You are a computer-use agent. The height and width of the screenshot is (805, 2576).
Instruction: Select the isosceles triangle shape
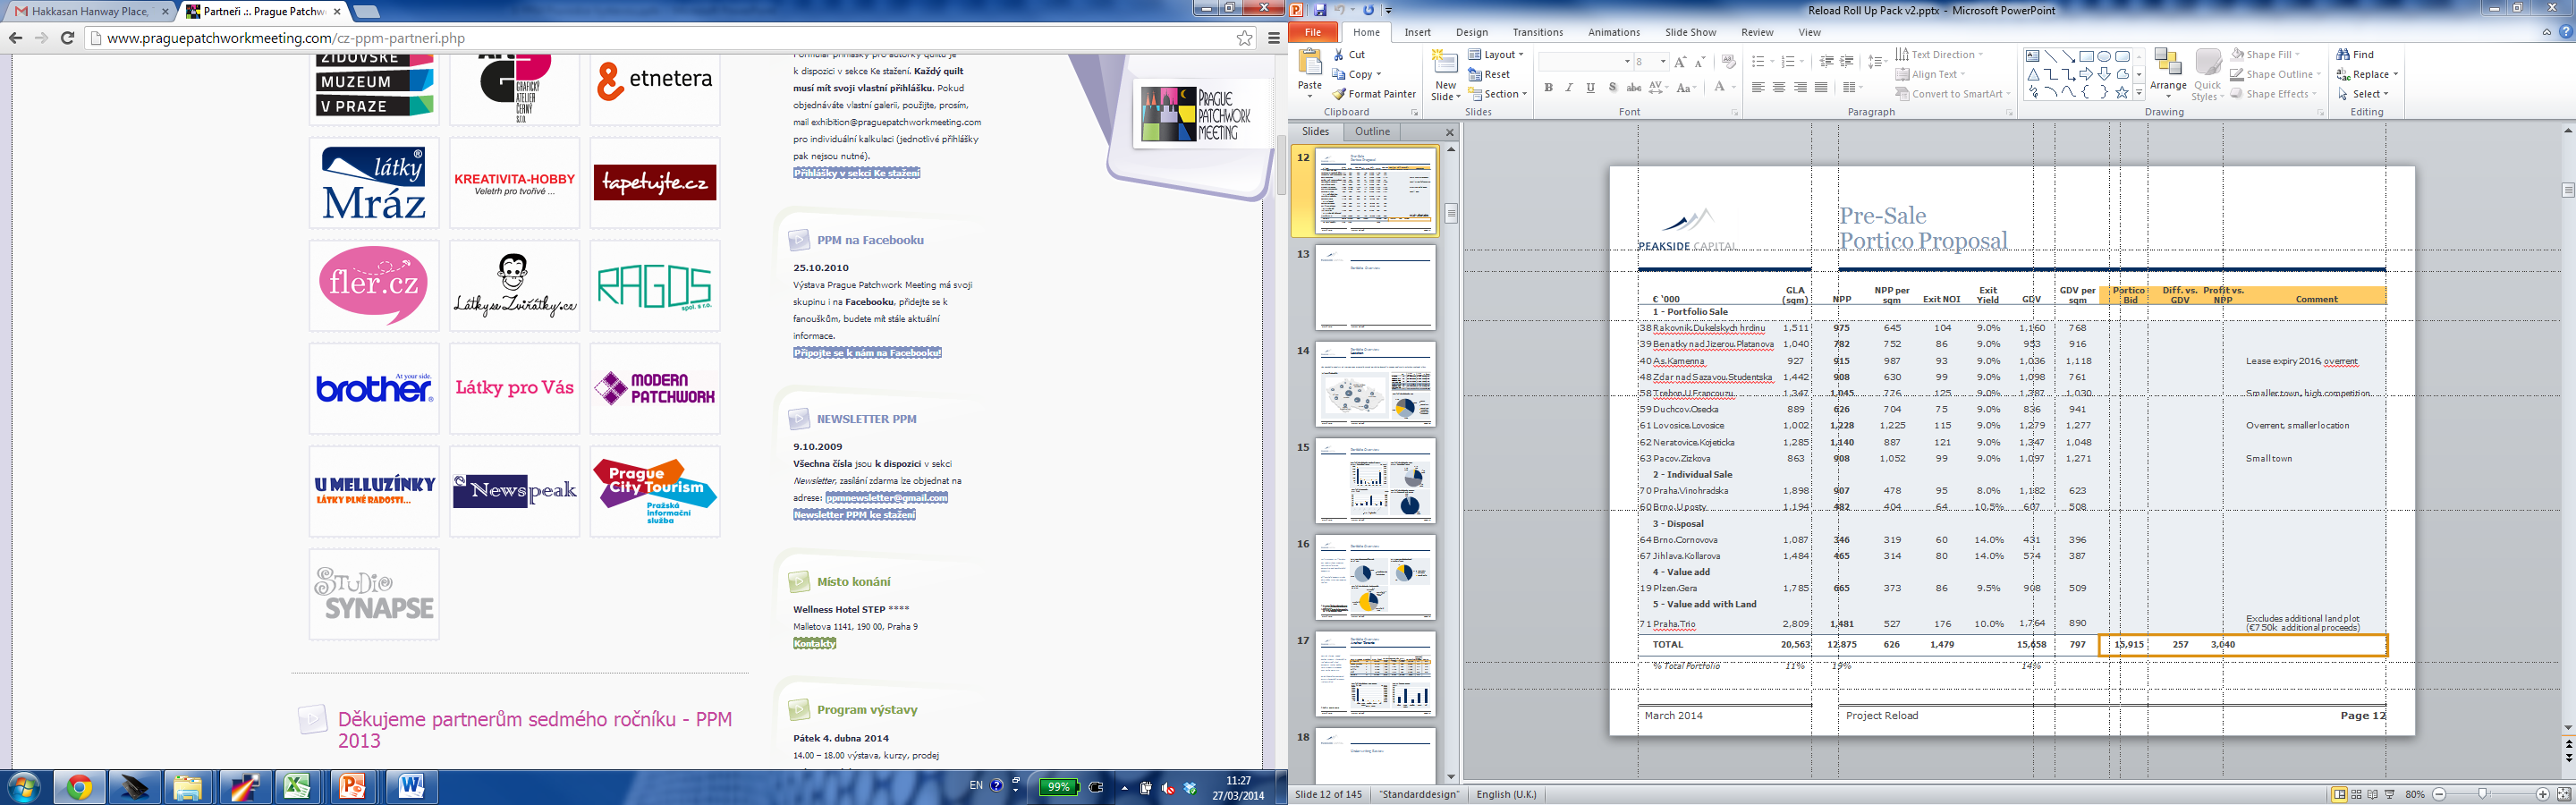coord(2032,74)
